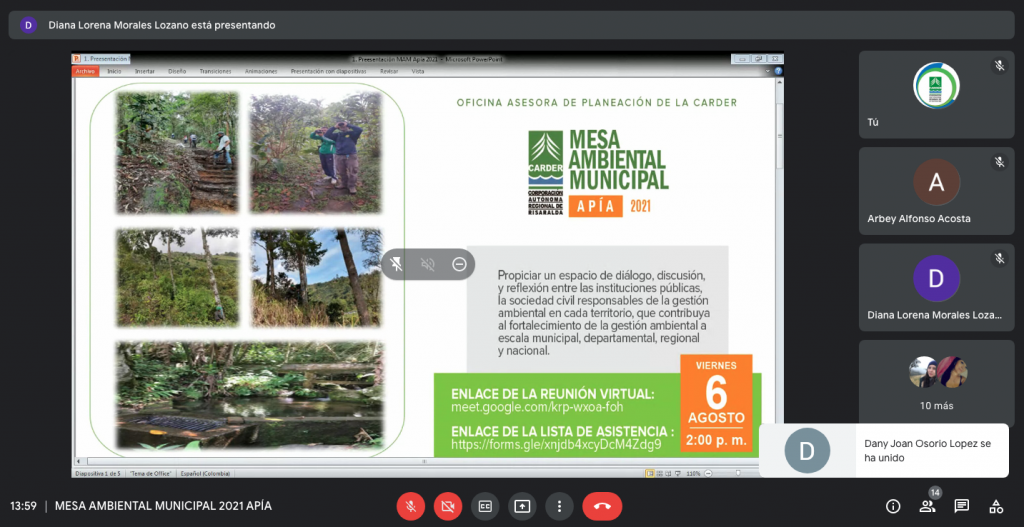Unpin the presentation from main screen
The height and width of the screenshot is (527, 1024).
[397, 264]
